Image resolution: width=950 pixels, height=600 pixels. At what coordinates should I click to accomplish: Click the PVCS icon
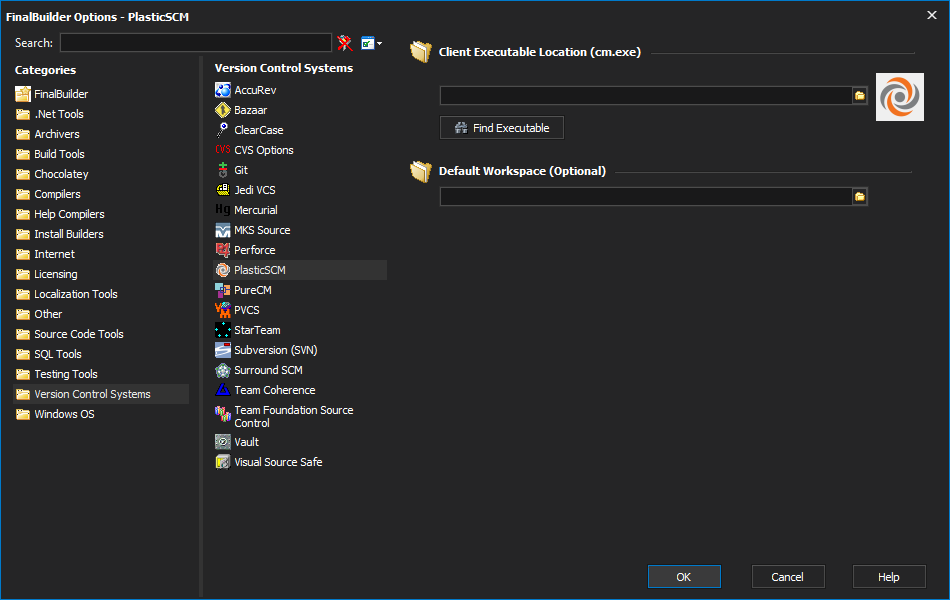[223, 310]
